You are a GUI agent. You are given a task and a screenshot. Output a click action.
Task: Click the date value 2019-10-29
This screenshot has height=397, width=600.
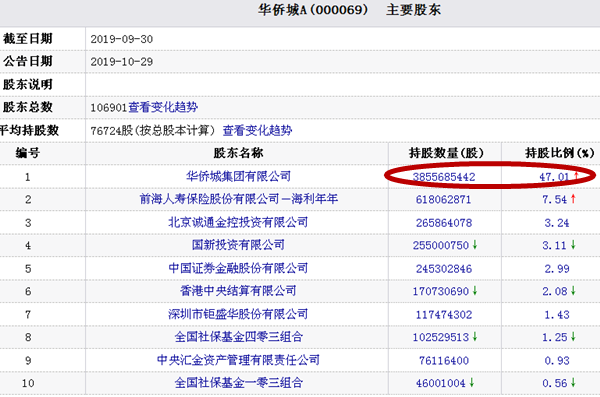pyautogui.click(x=122, y=62)
